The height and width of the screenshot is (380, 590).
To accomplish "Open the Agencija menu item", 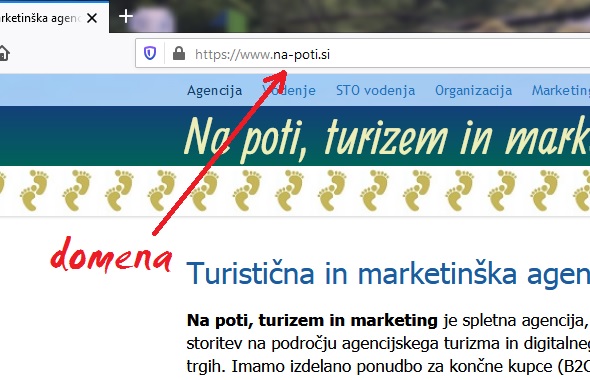I will pyautogui.click(x=214, y=91).
